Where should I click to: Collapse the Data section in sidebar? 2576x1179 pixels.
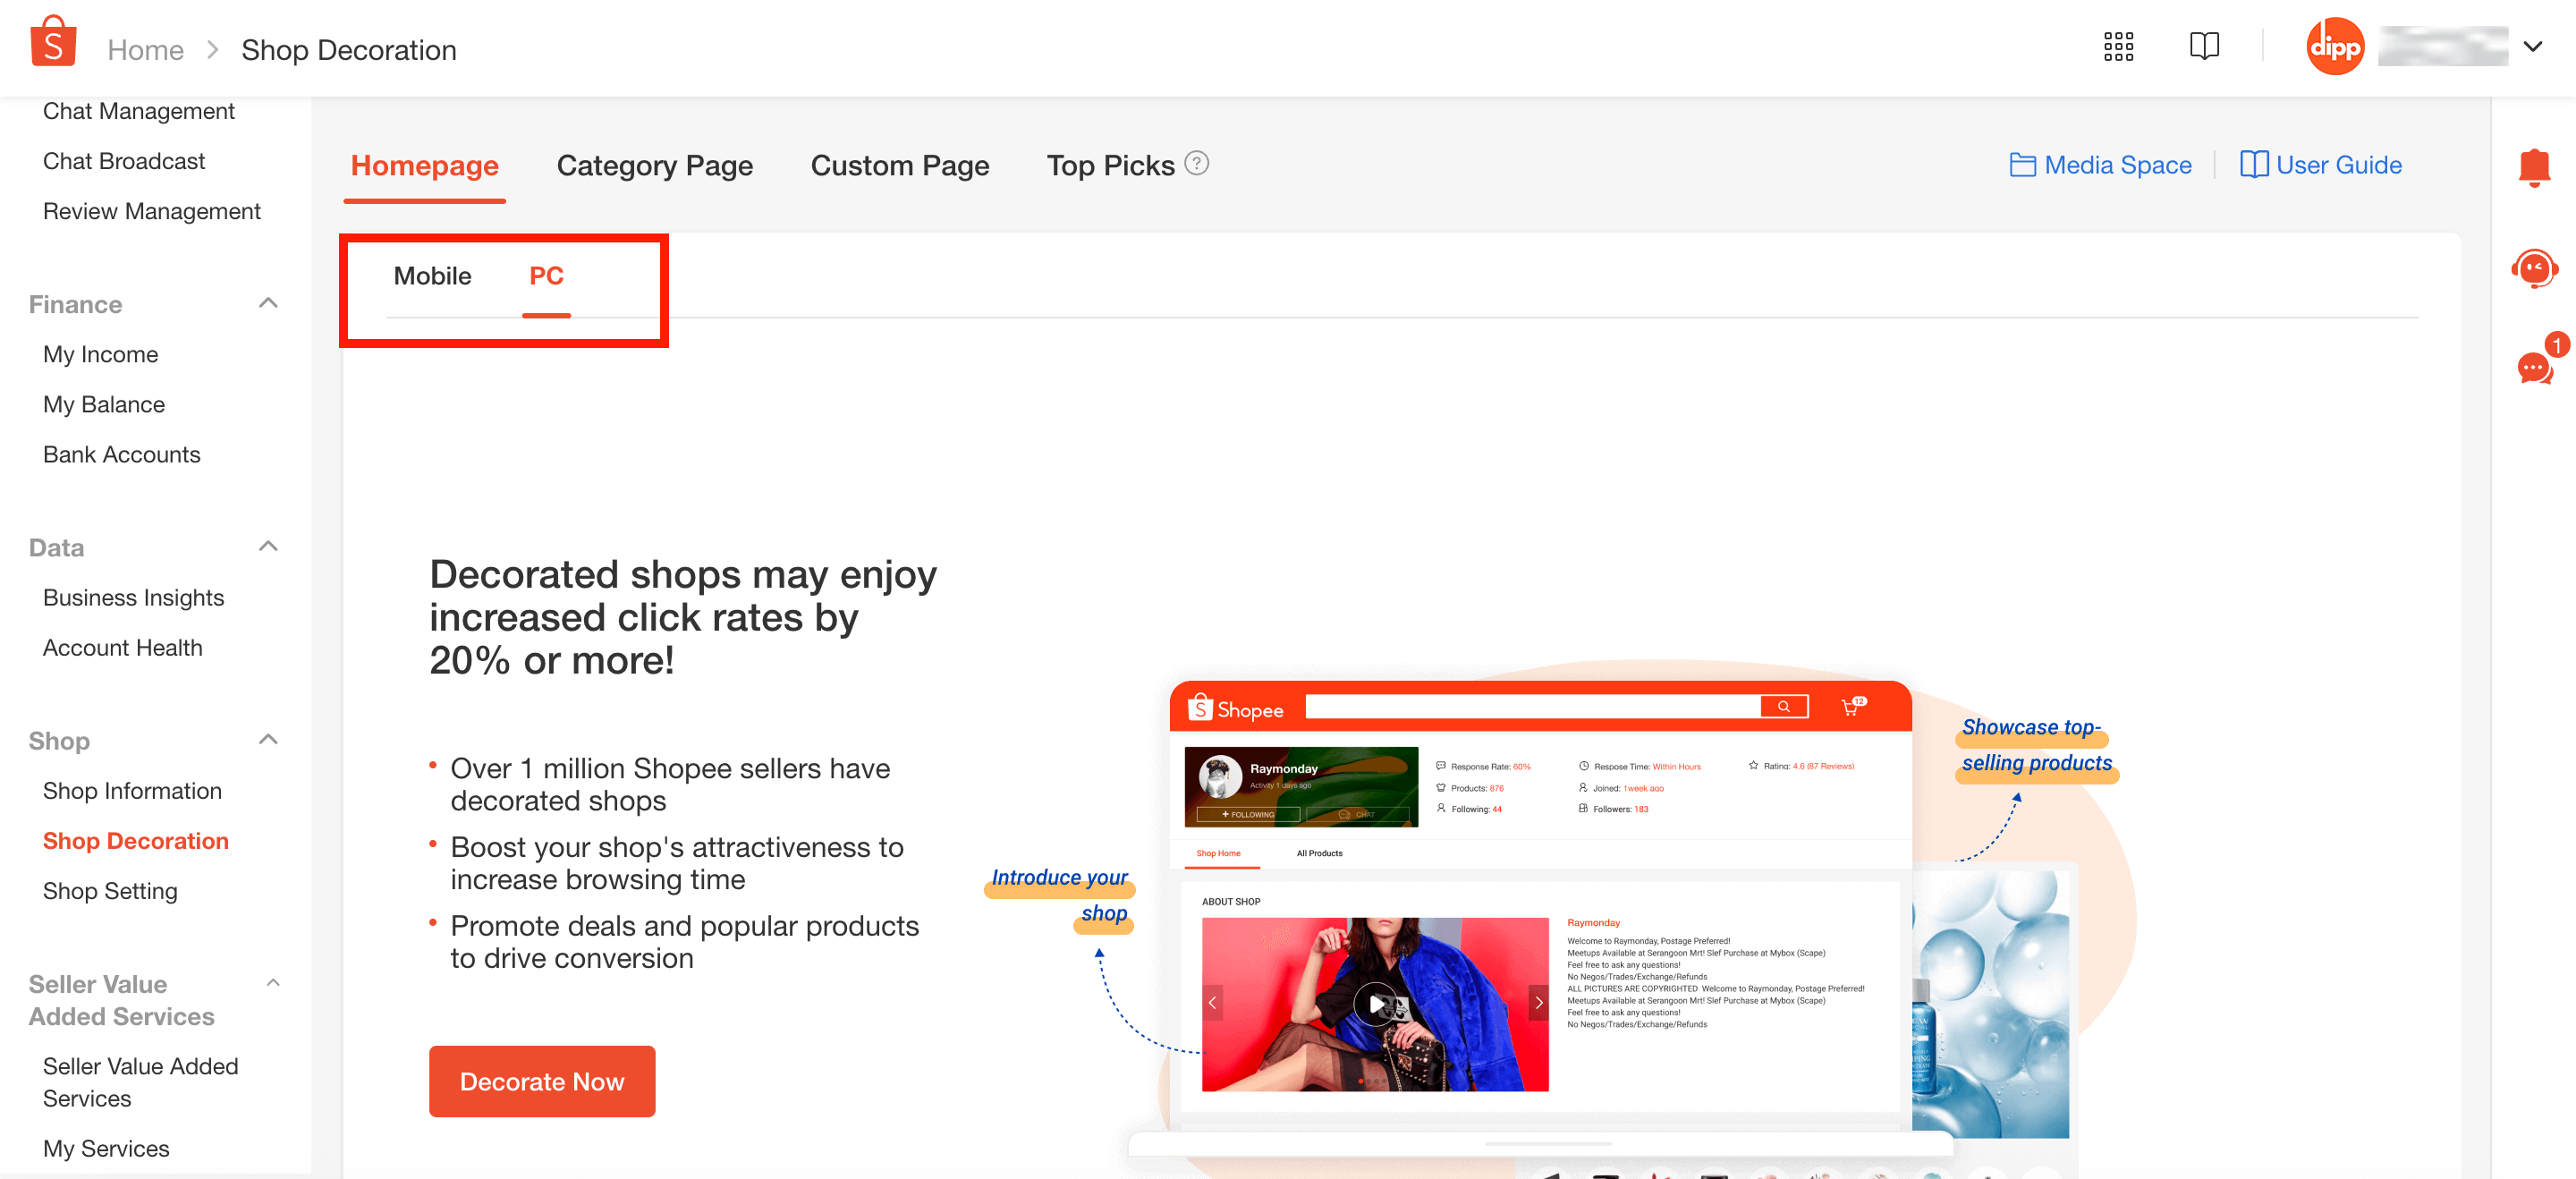[x=267, y=546]
